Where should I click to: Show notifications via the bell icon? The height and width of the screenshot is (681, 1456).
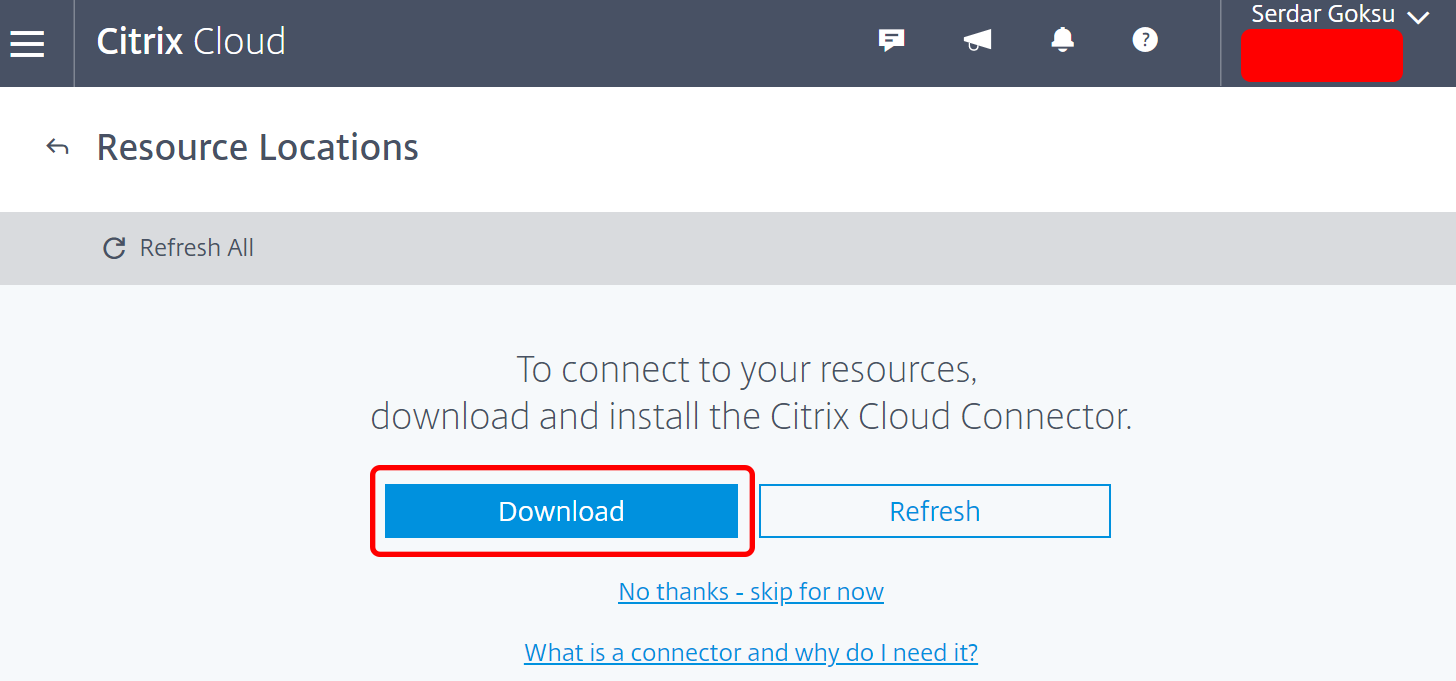1062,39
